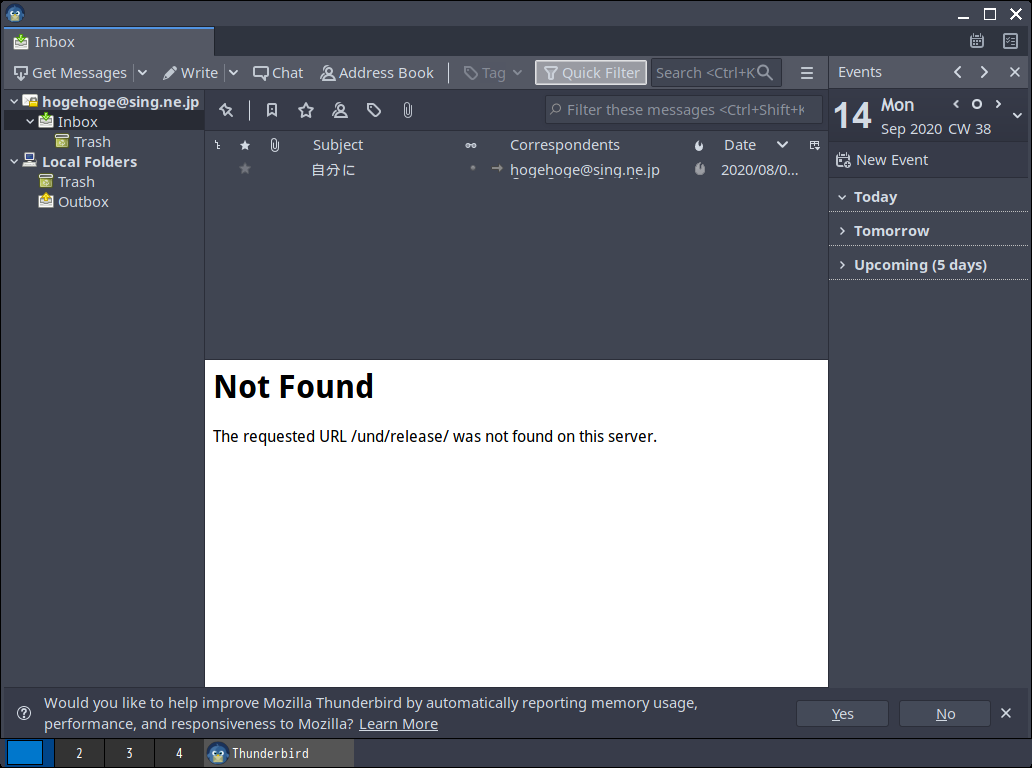
Task: Filter messages with attachments in quick filter bar
Action: tap(408, 110)
